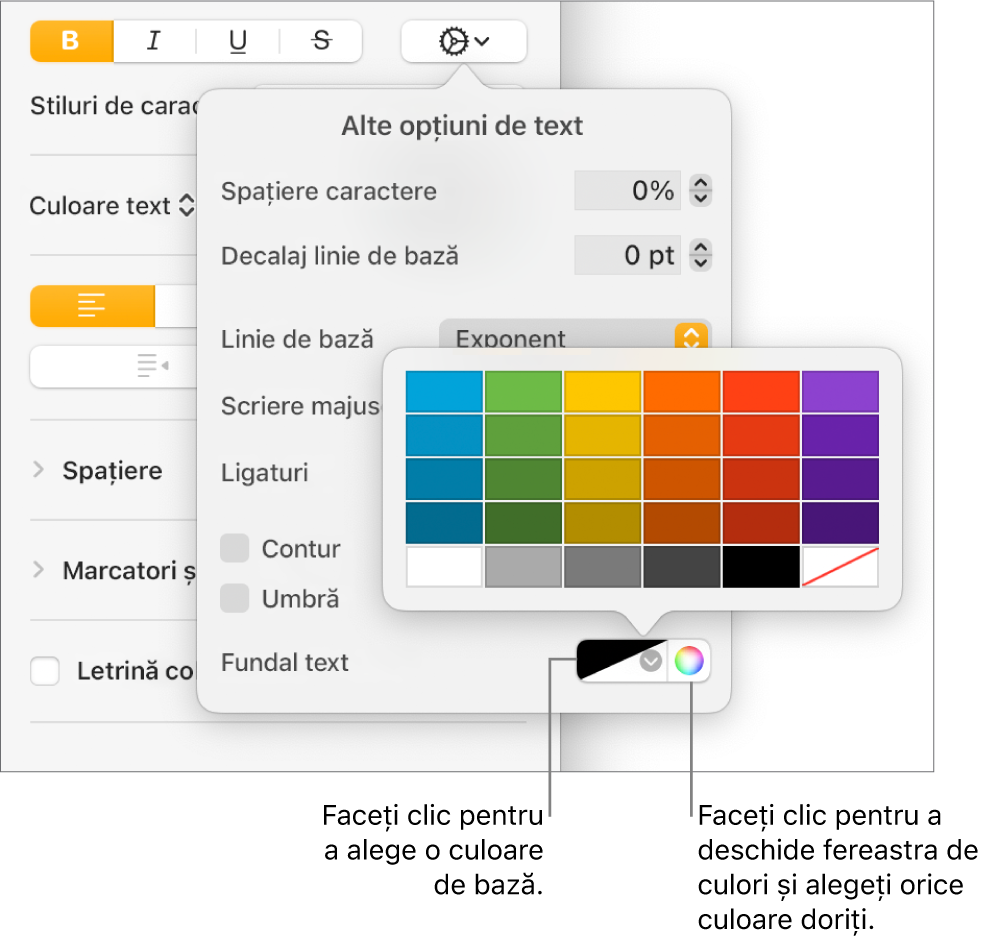Open the color wheel next to Fundal text
The width and height of the screenshot is (993, 945).
(688, 661)
